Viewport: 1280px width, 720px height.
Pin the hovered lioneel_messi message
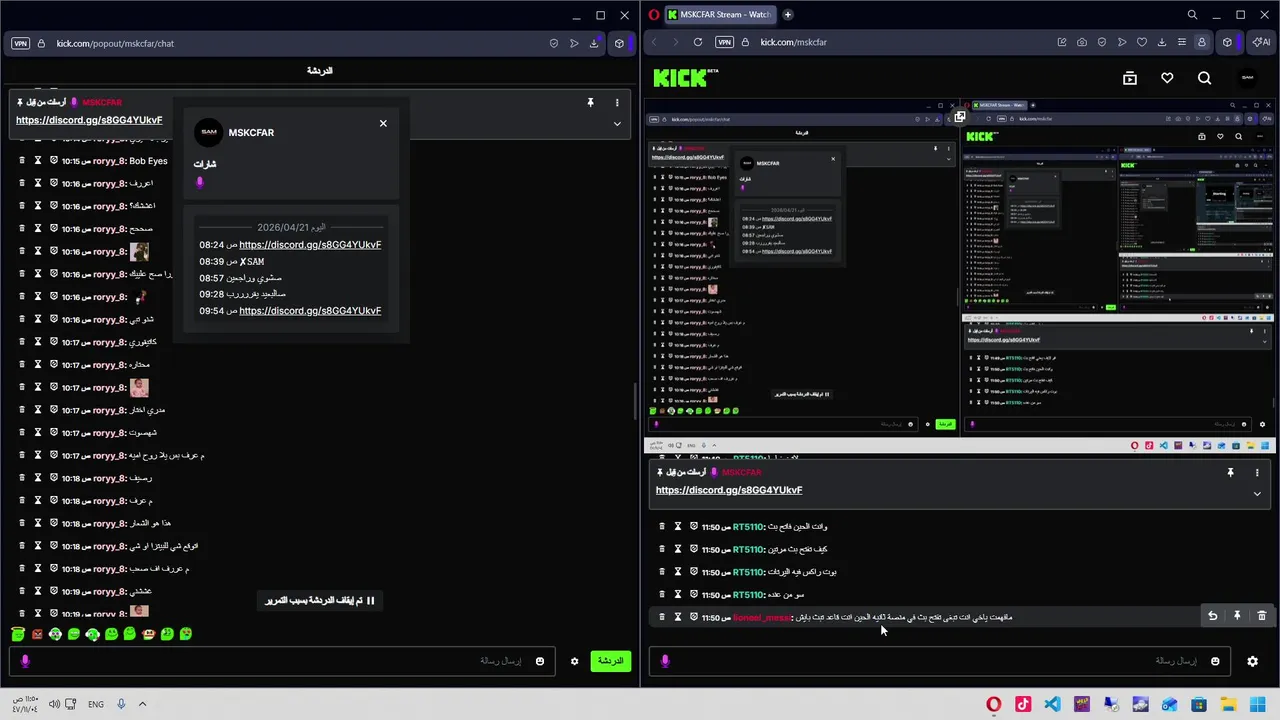(1237, 616)
